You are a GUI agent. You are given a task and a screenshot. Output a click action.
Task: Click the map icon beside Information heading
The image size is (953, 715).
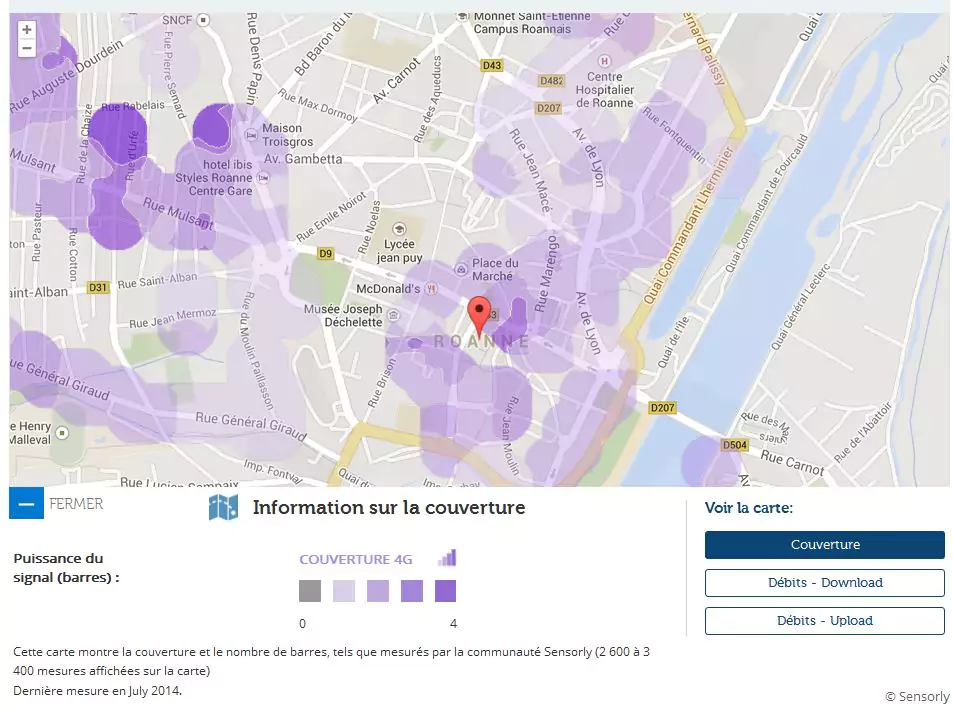pos(223,508)
